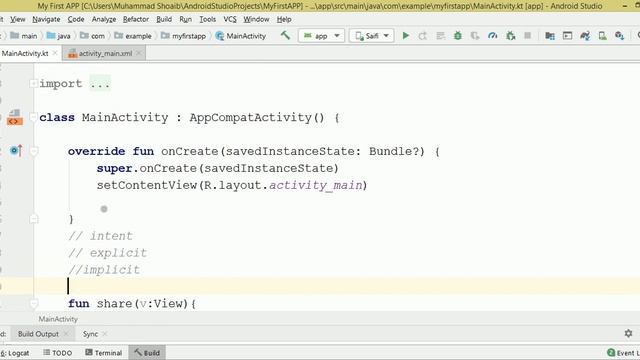Click Sync Project with Gradle Files icon
640x360 pixels.
[x=585, y=36]
